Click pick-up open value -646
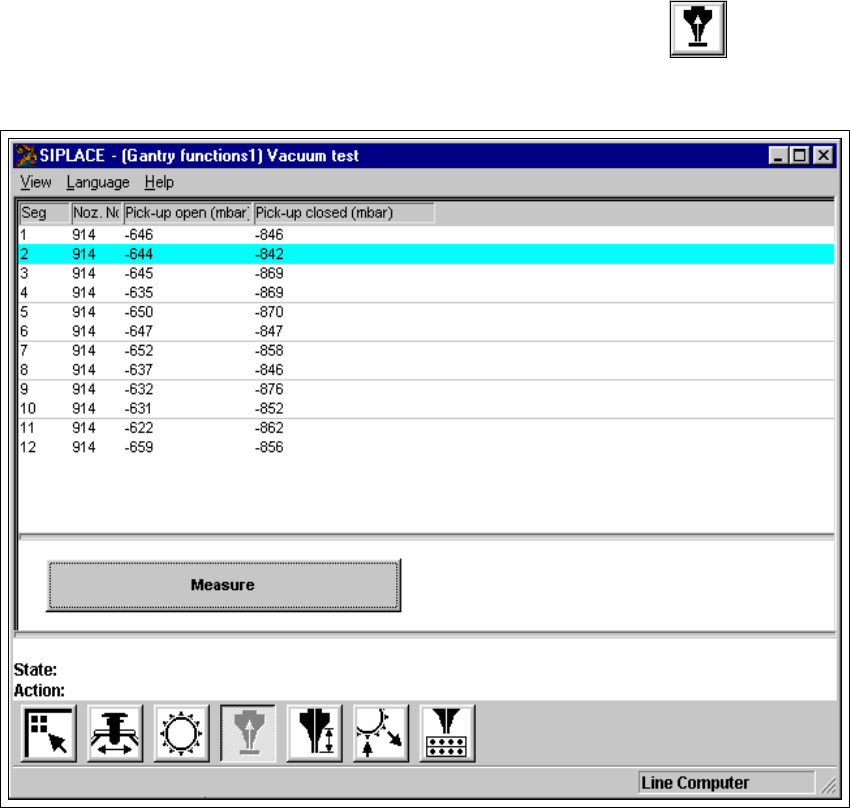 click(x=139, y=235)
